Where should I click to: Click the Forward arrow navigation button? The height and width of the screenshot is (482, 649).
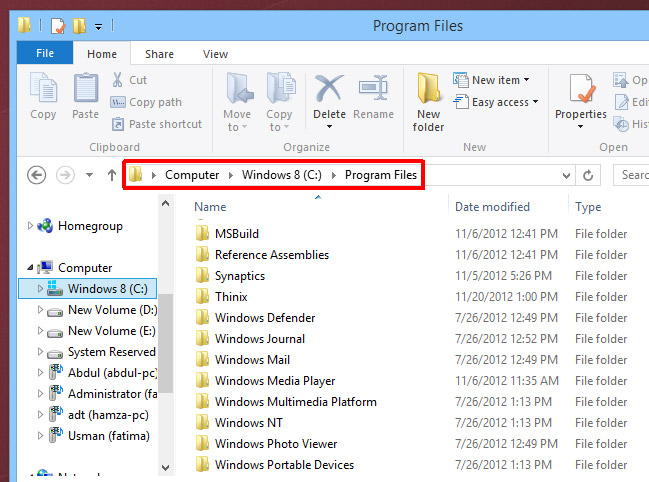[x=65, y=175]
